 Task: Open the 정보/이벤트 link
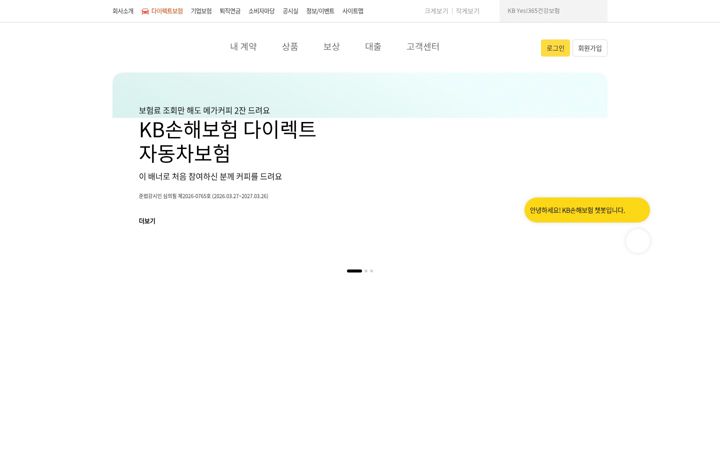320,11
